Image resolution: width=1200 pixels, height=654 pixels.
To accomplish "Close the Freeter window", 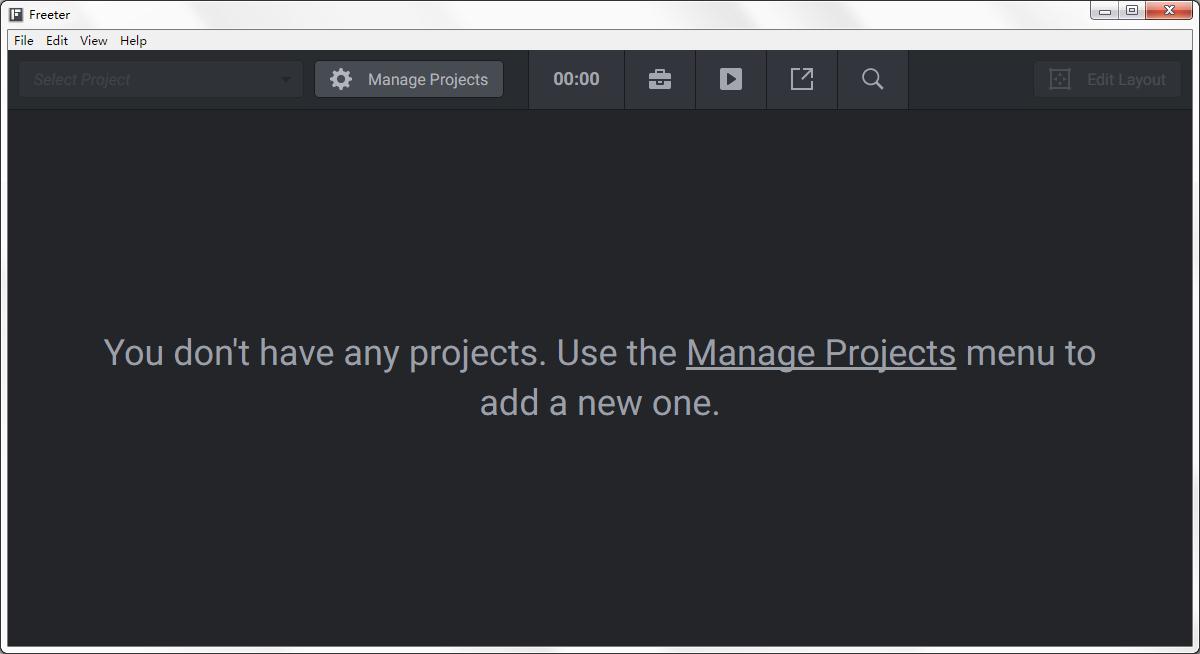I will [x=1168, y=11].
